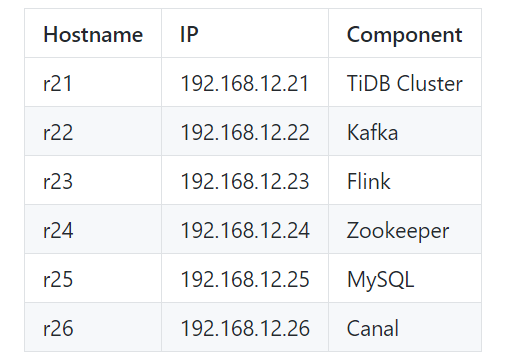This screenshot has height=364, width=525.
Task: Click IP address 192.168.12.23
Action: pos(245,180)
